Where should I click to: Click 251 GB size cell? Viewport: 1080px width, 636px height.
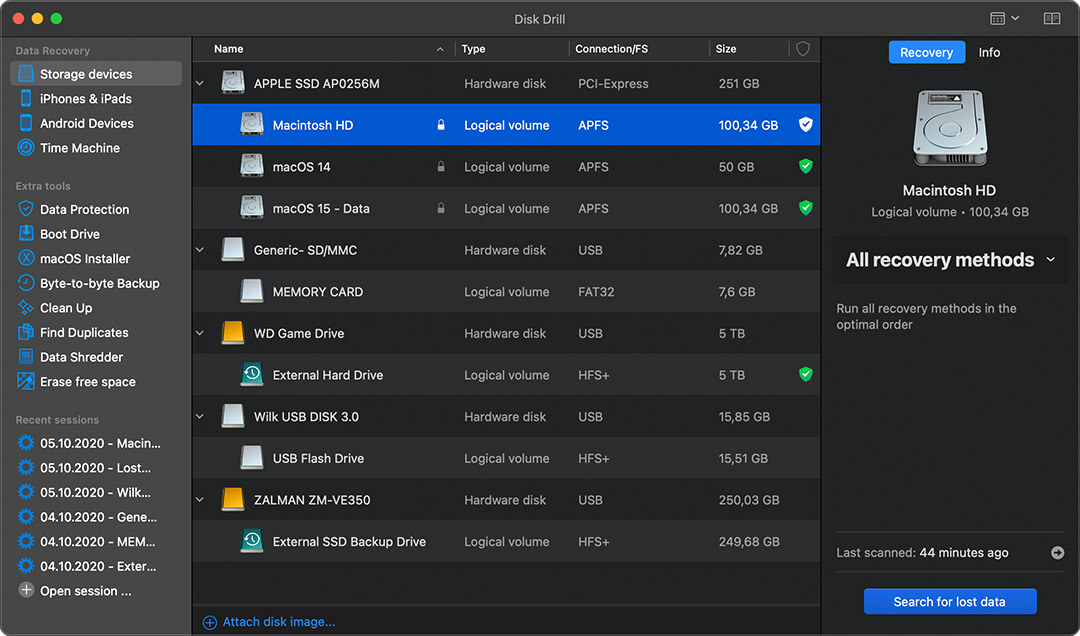[x=739, y=83]
